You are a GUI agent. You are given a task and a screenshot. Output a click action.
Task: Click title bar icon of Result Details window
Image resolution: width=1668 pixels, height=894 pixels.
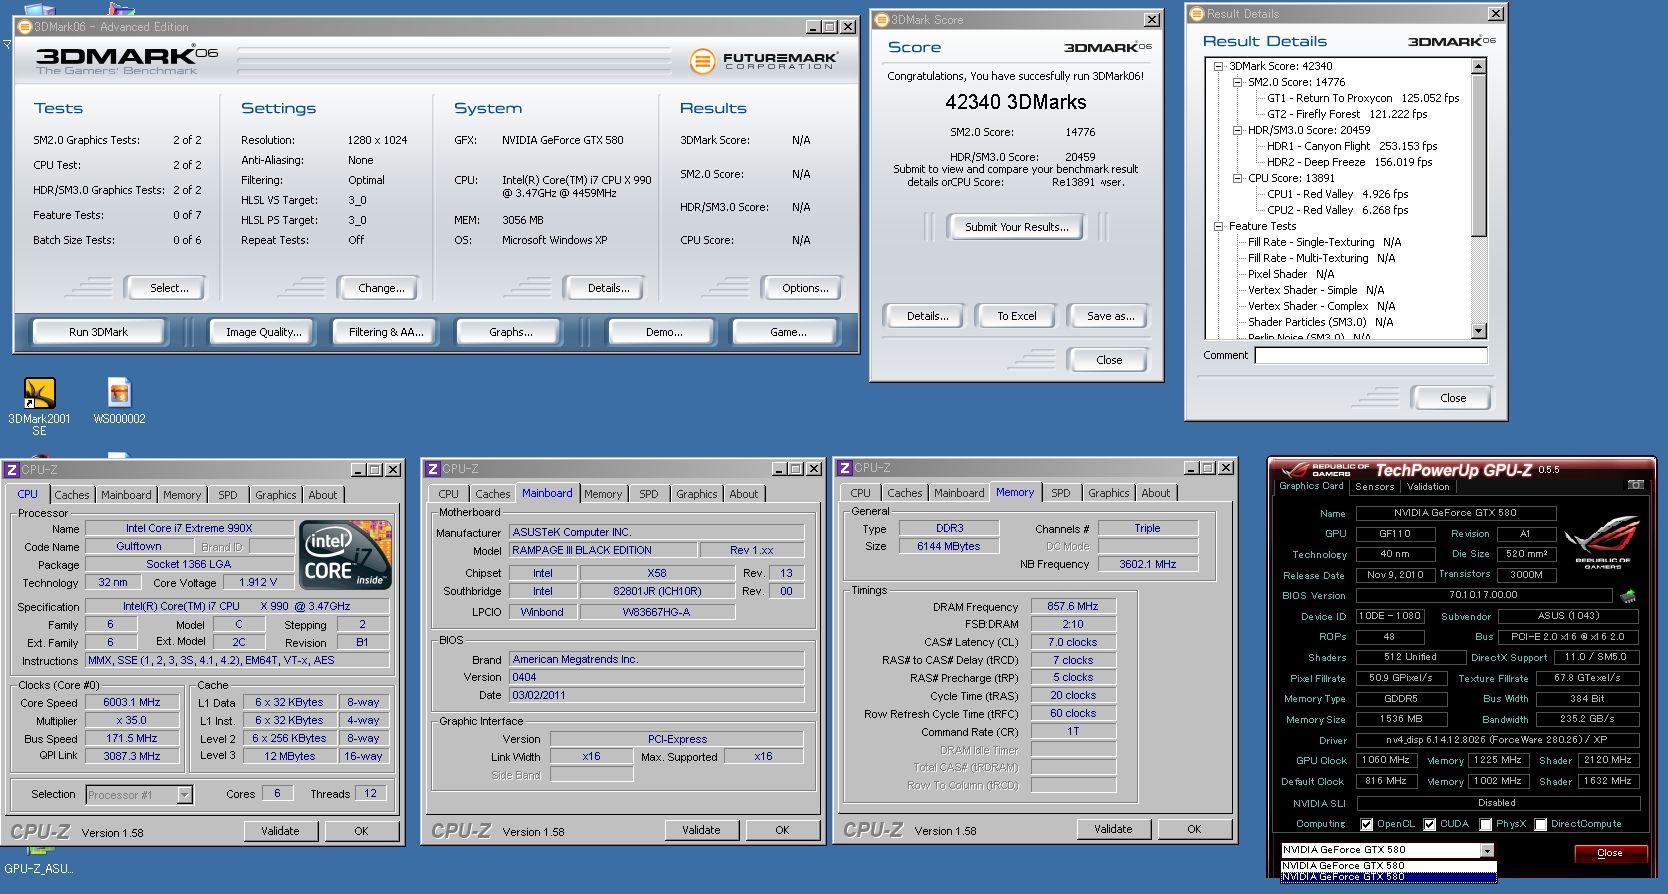1197,13
